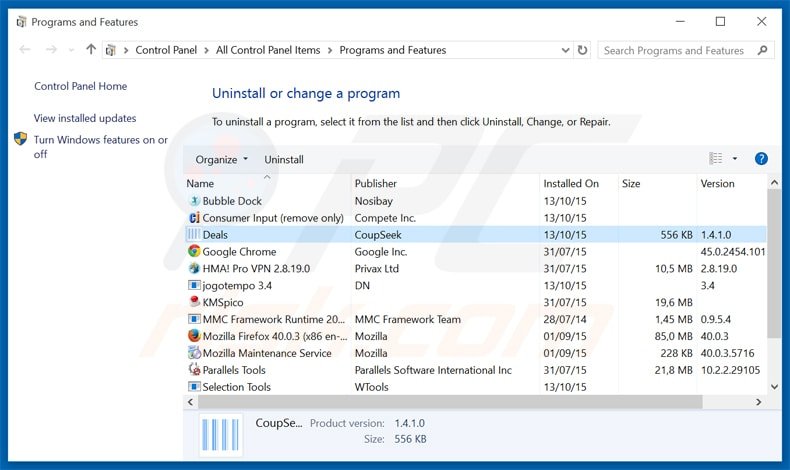Click the MMC Framework Runtime icon
This screenshot has height=470, width=790.
click(x=194, y=319)
